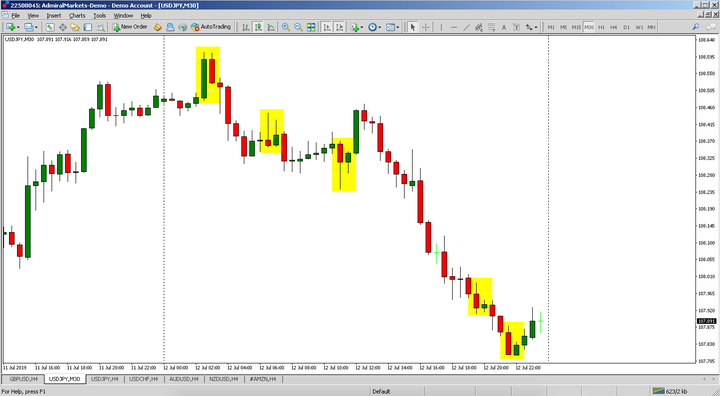Open the Profiles toolbar icon
Viewport: 720px width, 396px height.
pyautogui.click(x=28, y=27)
